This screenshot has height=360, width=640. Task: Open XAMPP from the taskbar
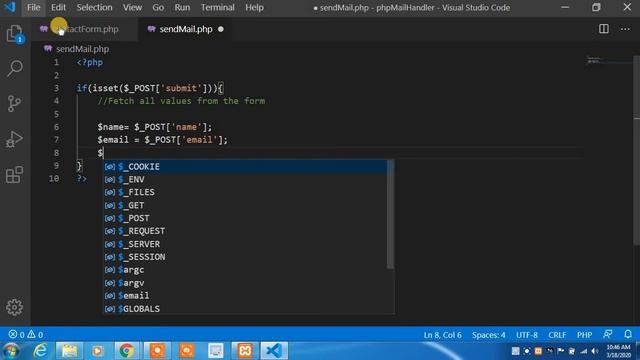245,351
